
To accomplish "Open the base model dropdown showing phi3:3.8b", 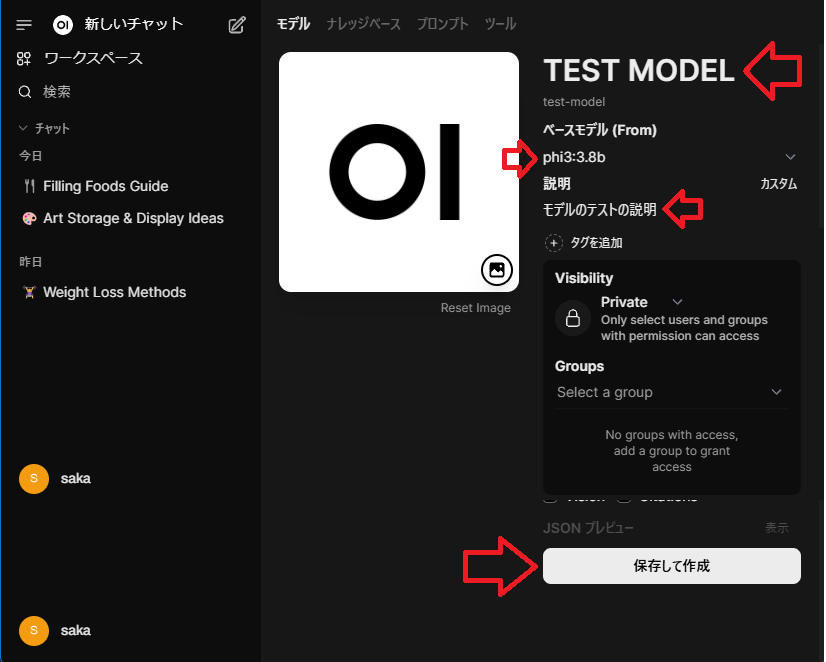I will (x=670, y=157).
